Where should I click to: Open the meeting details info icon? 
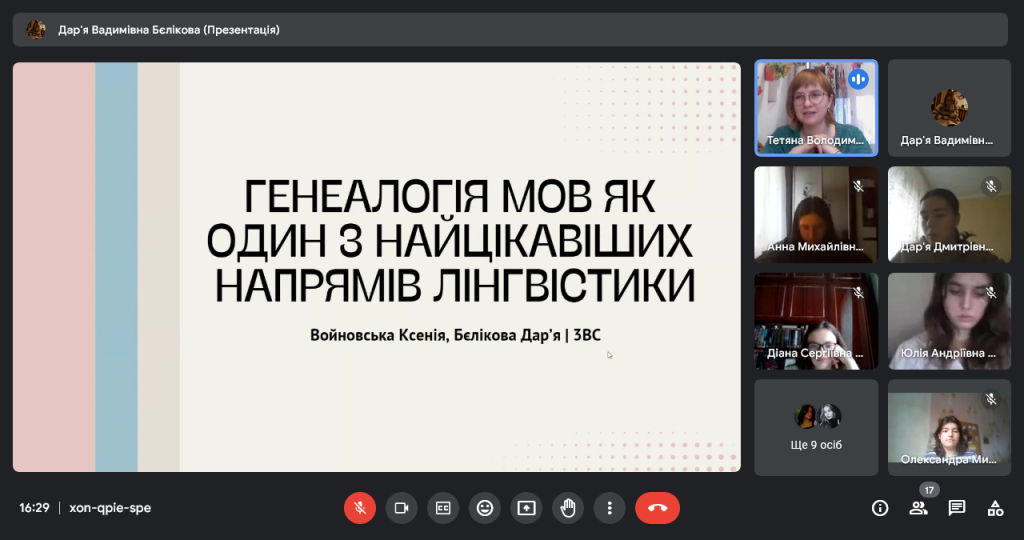pos(880,508)
